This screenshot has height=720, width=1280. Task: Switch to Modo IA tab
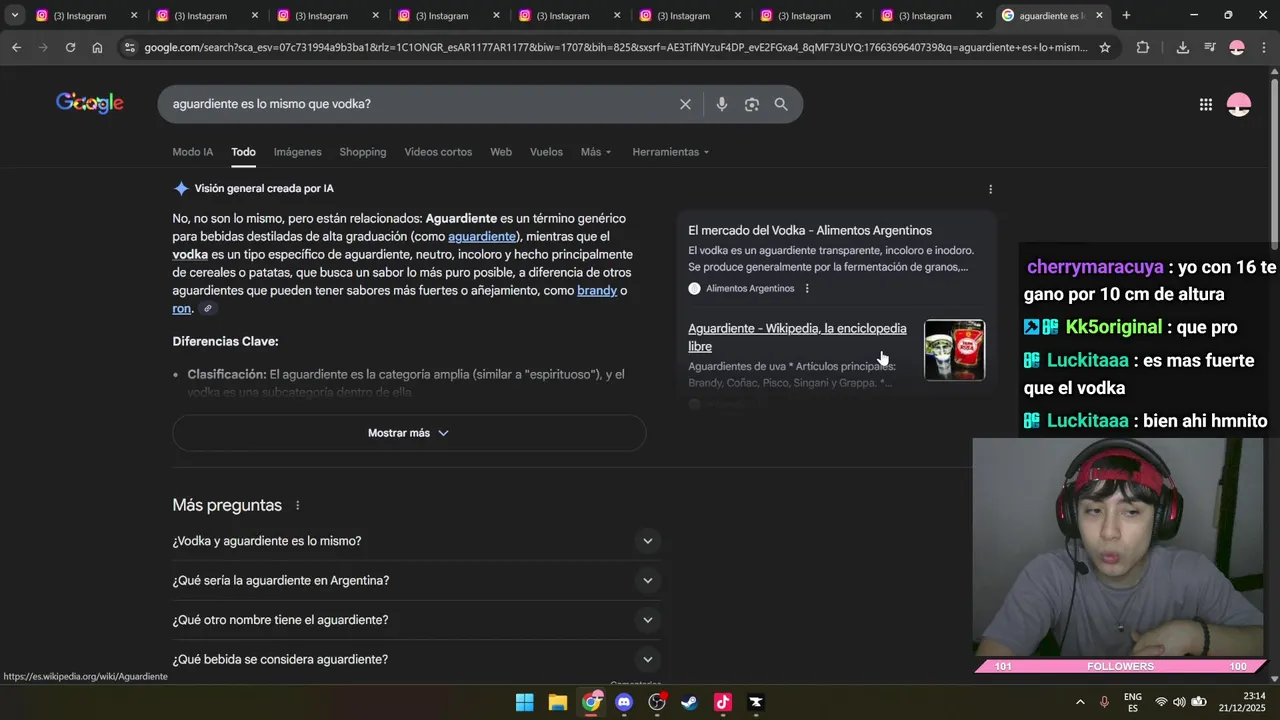tap(193, 152)
